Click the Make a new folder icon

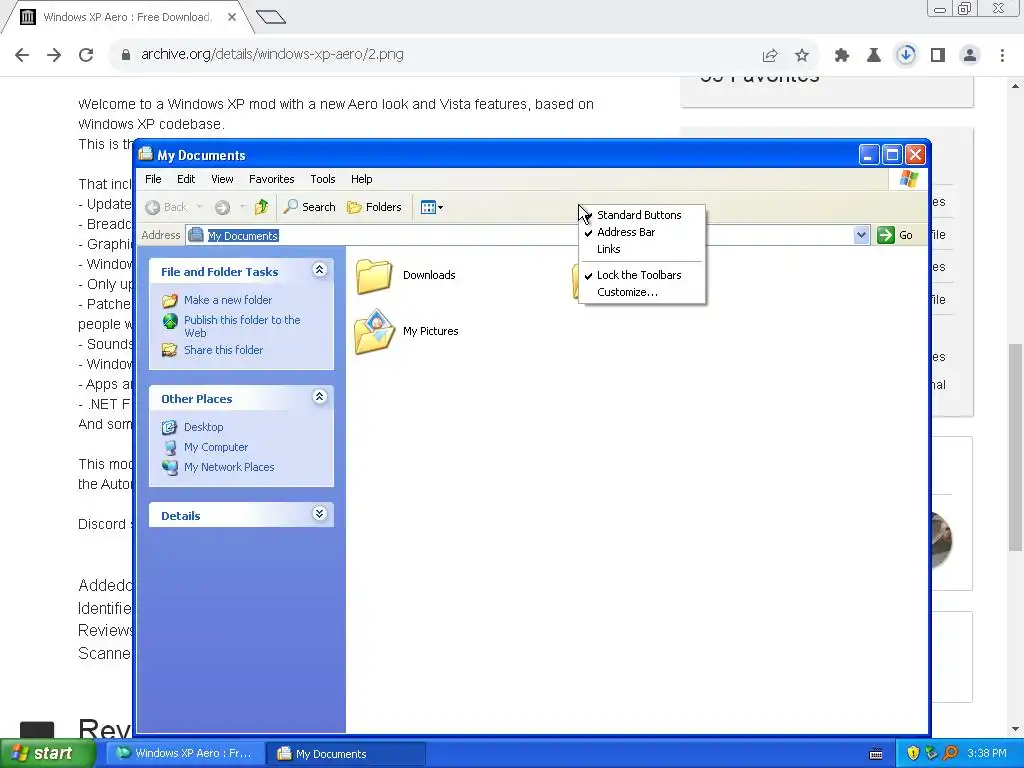coord(170,300)
